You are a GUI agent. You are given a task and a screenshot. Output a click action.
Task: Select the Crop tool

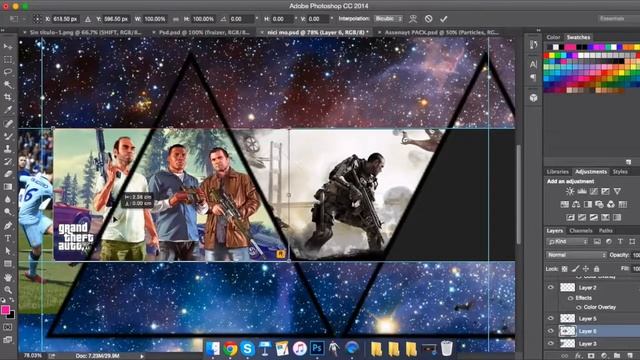pyautogui.click(x=8, y=98)
